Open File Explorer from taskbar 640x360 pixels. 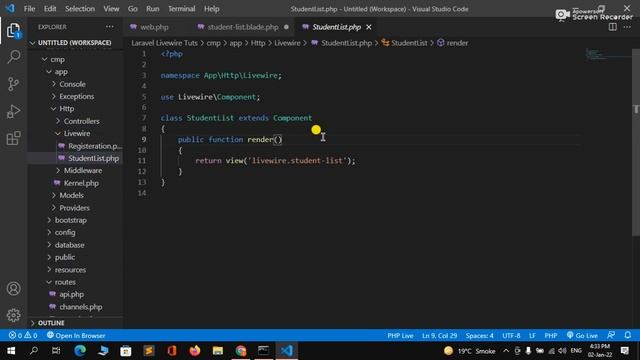coord(218,351)
